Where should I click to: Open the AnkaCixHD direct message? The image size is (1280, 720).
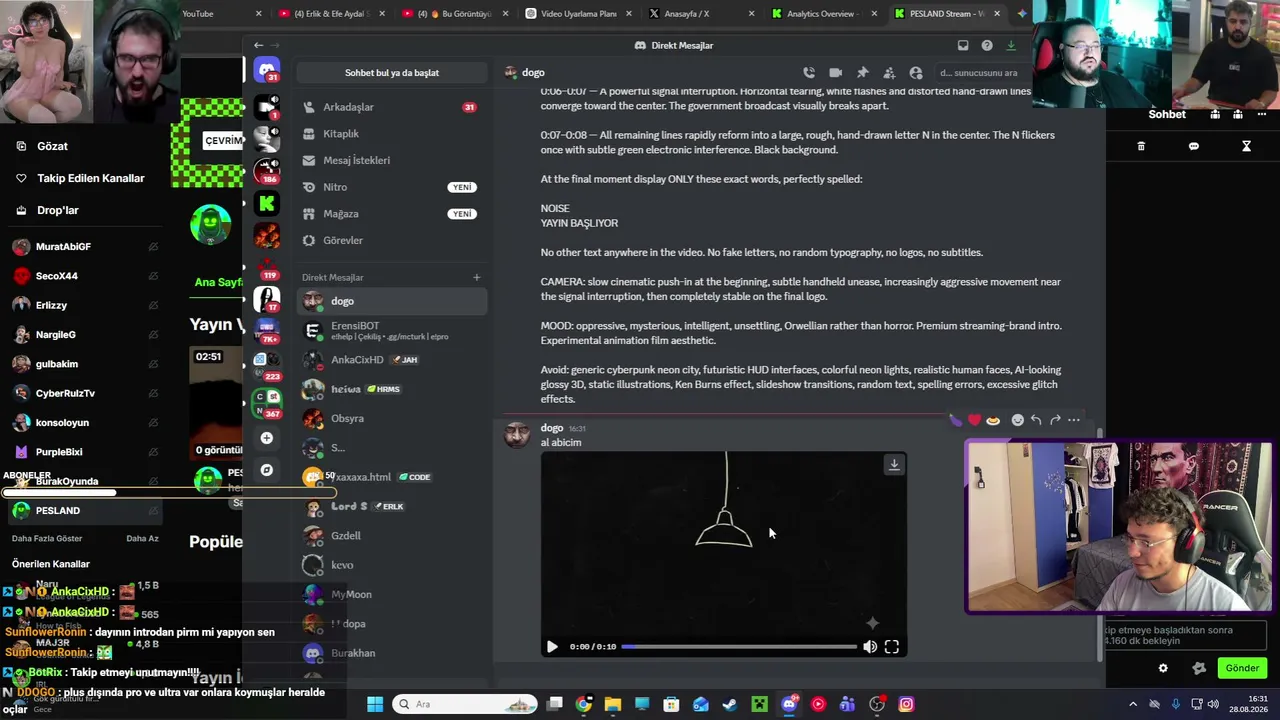(392, 359)
